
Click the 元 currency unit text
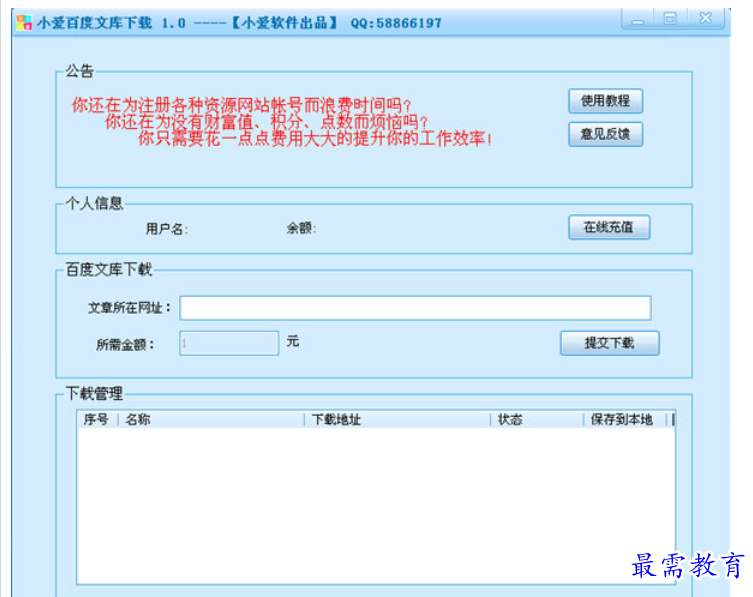tap(293, 341)
